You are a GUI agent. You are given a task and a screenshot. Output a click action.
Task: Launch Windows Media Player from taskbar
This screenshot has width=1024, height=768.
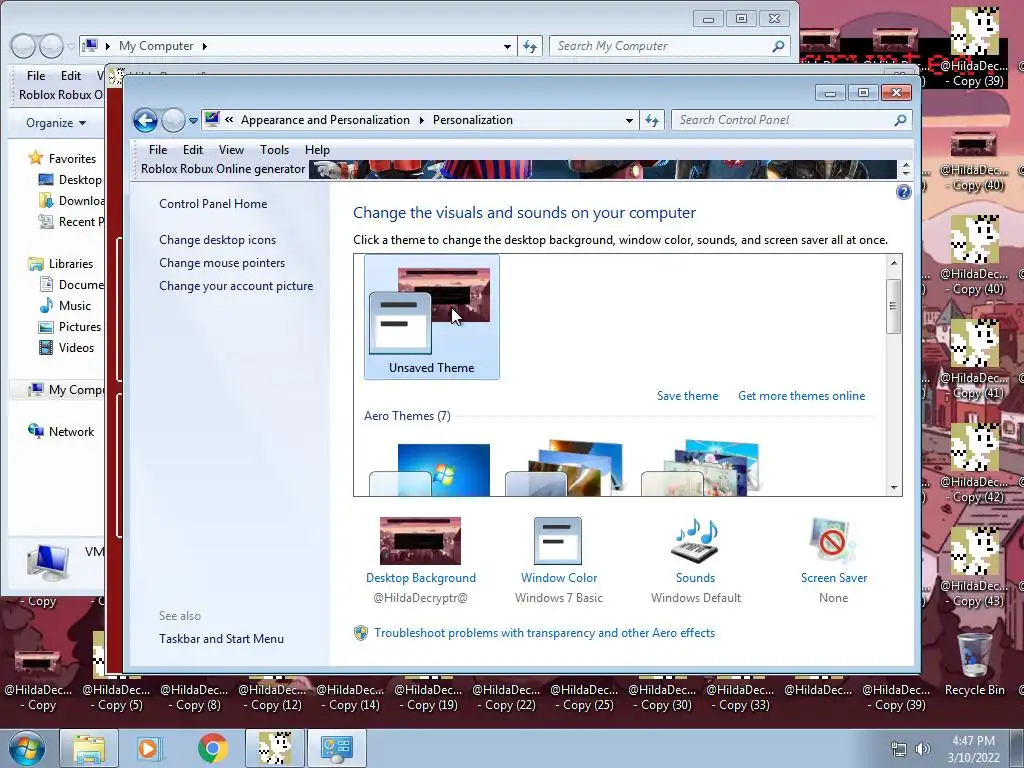click(x=150, y=748)
